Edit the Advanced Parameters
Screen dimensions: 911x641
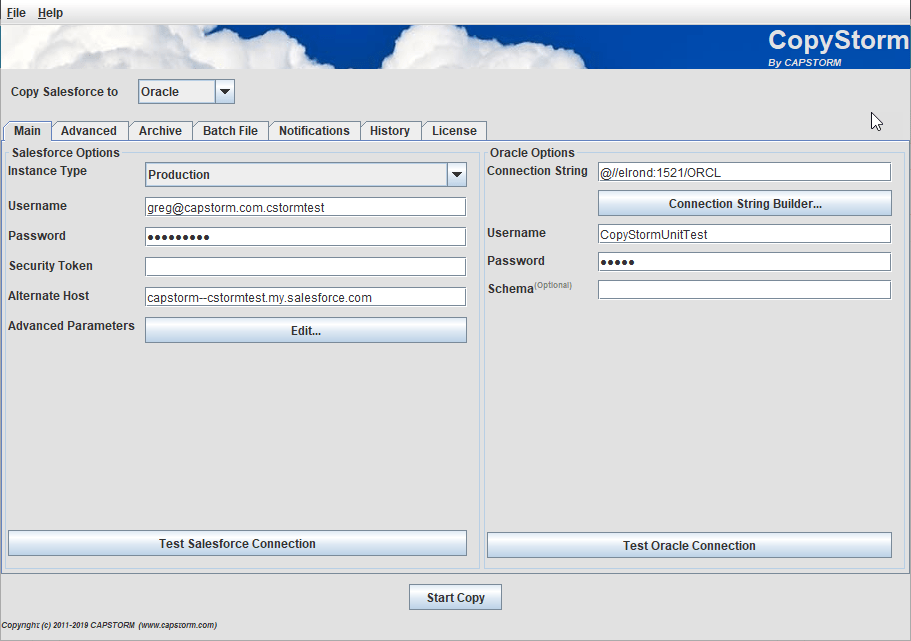305,330
